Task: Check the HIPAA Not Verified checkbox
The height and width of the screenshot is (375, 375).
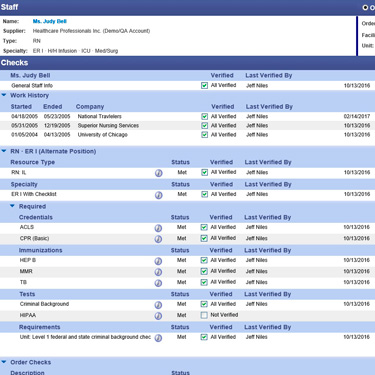Action: click(x=204, y=315)
